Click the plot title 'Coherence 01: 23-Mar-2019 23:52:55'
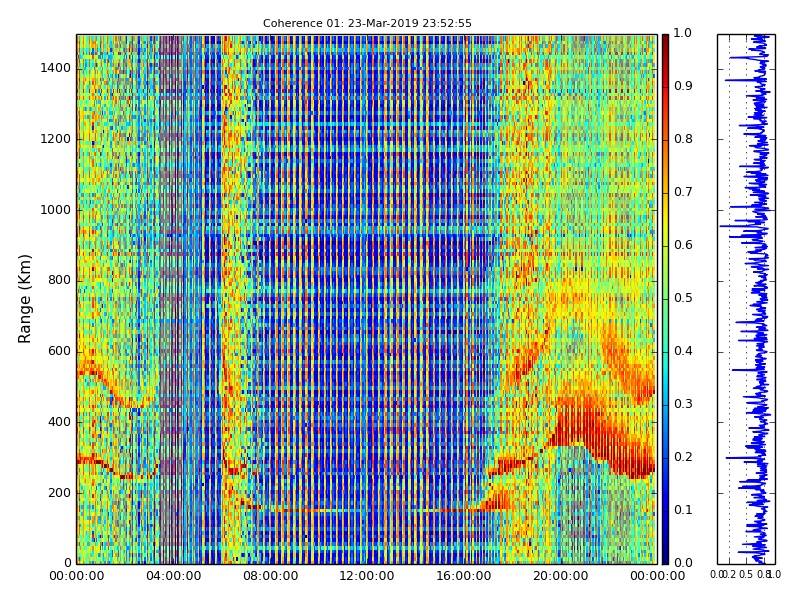Image resolution: width=800 pixels, height=600 pixels. [367, 23]
